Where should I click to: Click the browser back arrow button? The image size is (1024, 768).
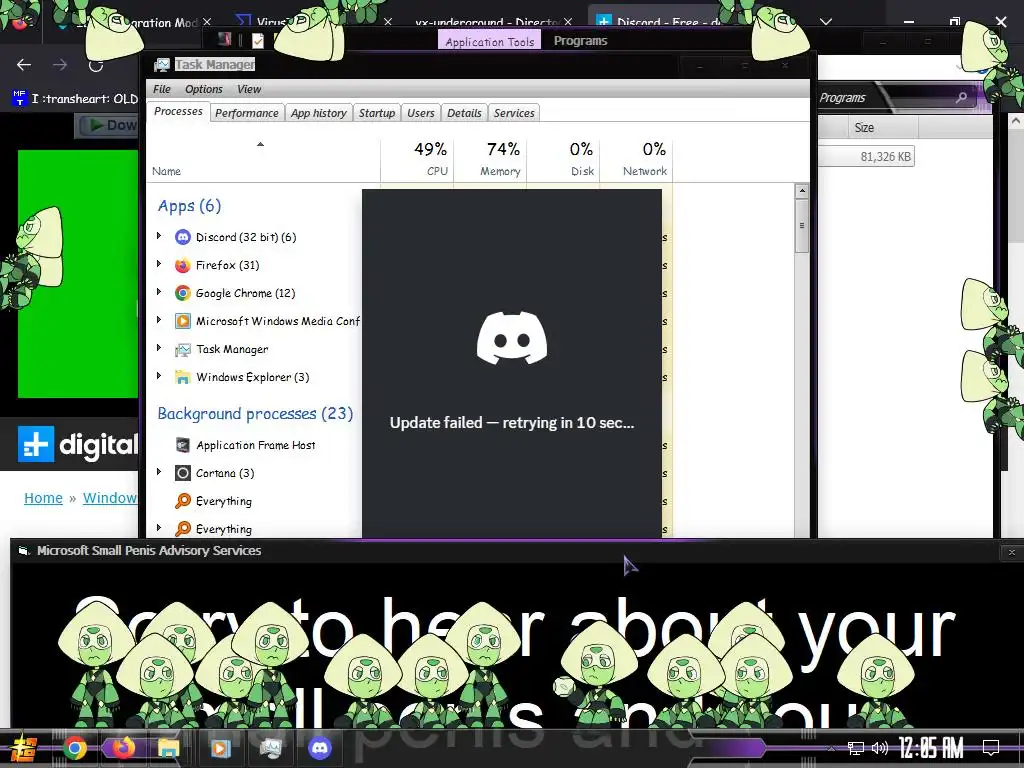tap(24, 65)
